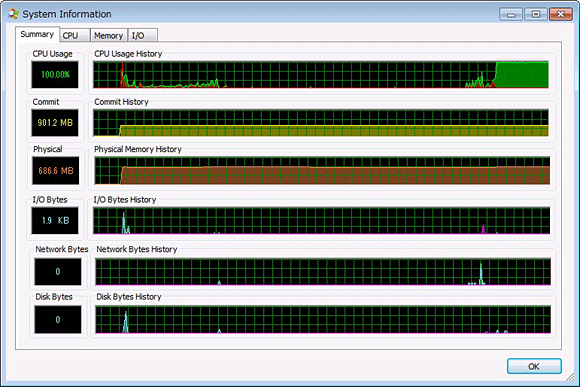The height and width of the screenshot is (387, 580).
Task: Click the Network Bytes History graph
Action: coord(323,272)
